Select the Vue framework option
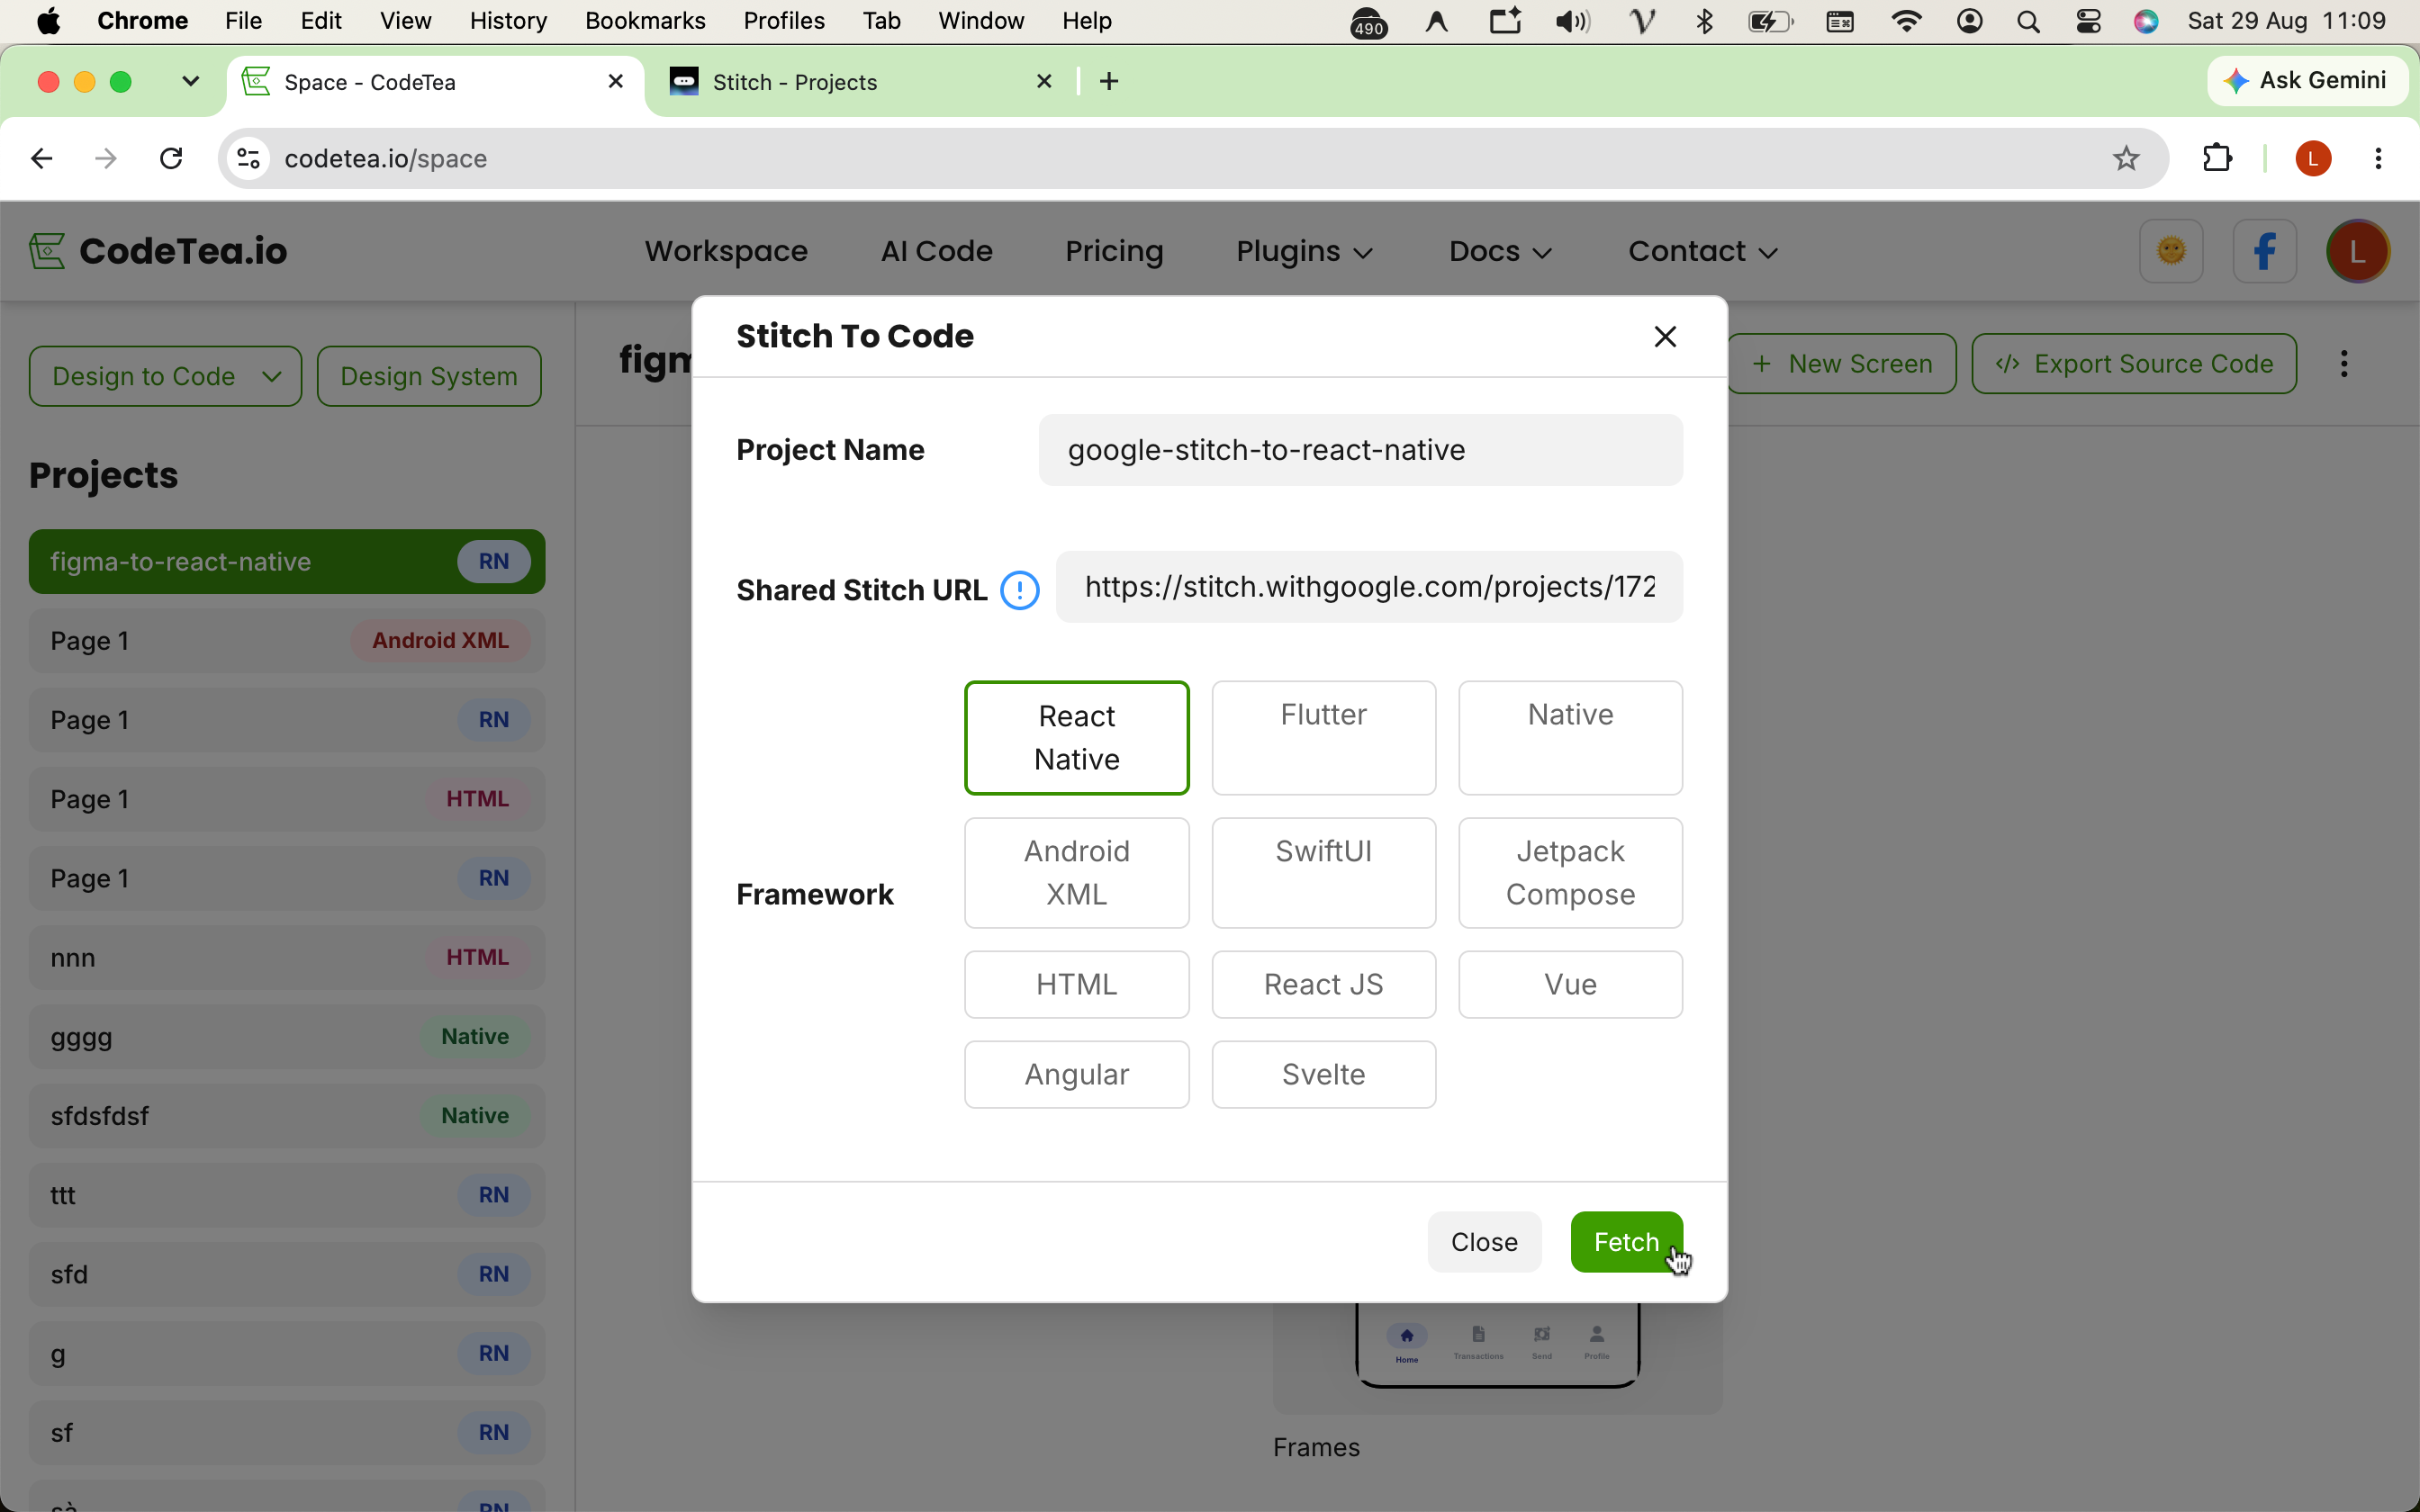The image size is (2420, 1512). (x=1570, y=985)
